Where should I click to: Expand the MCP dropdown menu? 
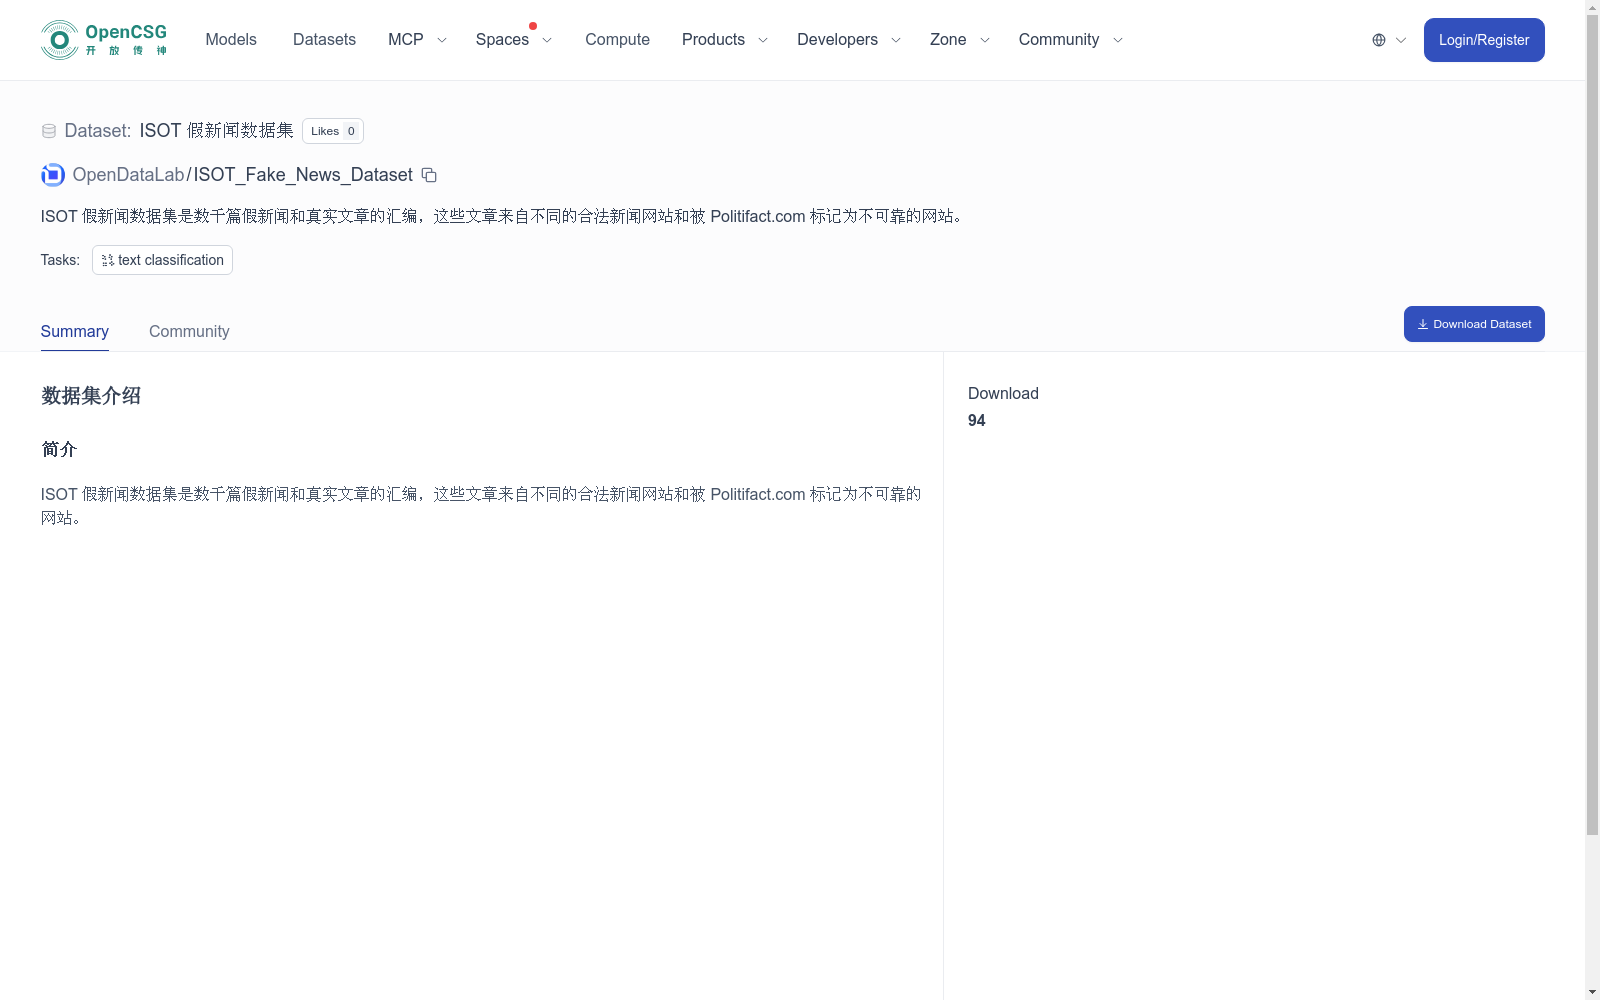click(416, 39)
